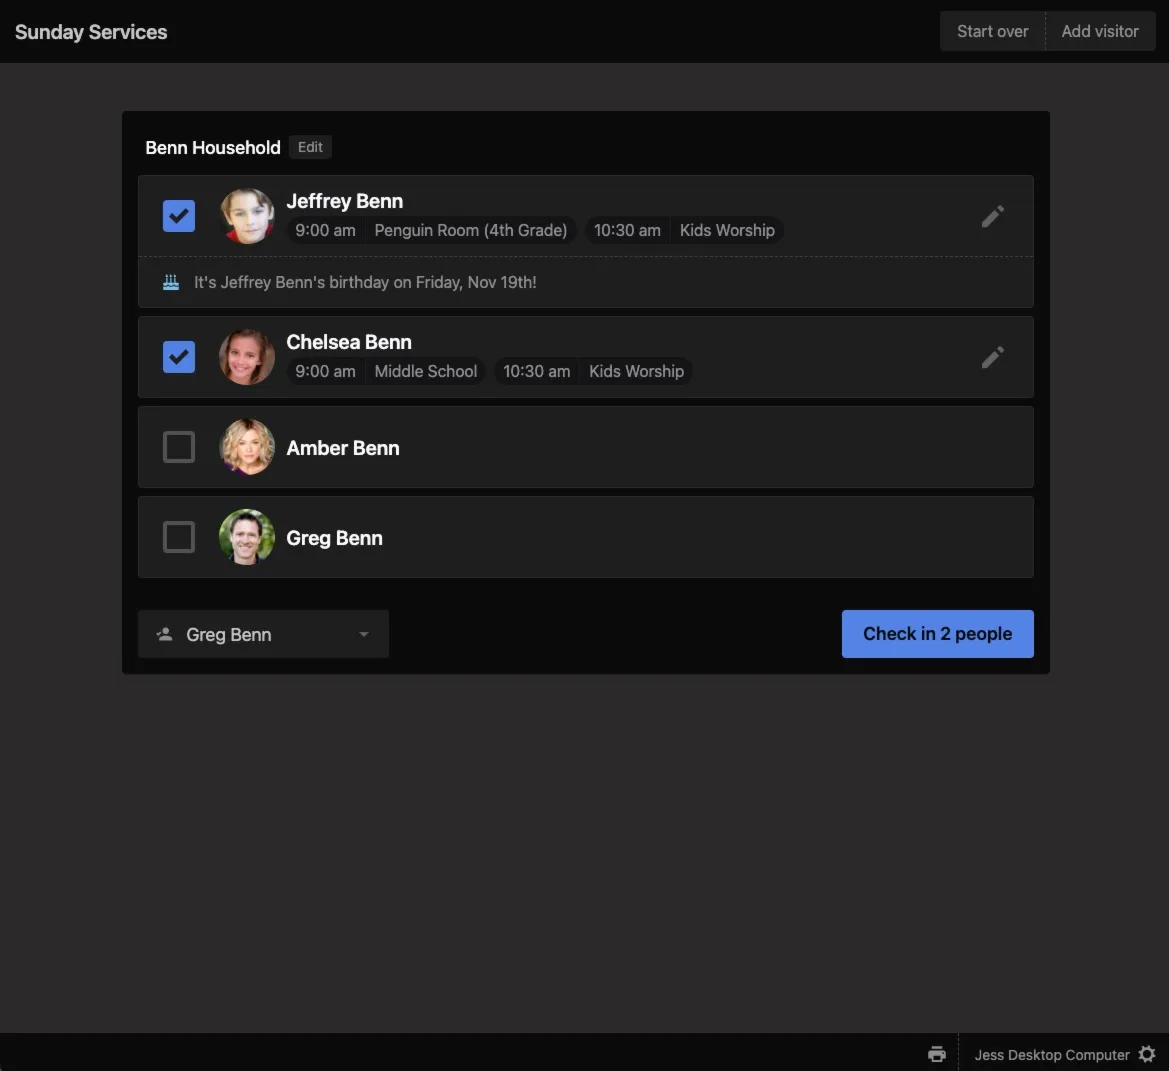Edit Chelsea Benn's check-in with the pencil icon
1169x1071 pixels.
pyautogui.click(x=992, y=357)
